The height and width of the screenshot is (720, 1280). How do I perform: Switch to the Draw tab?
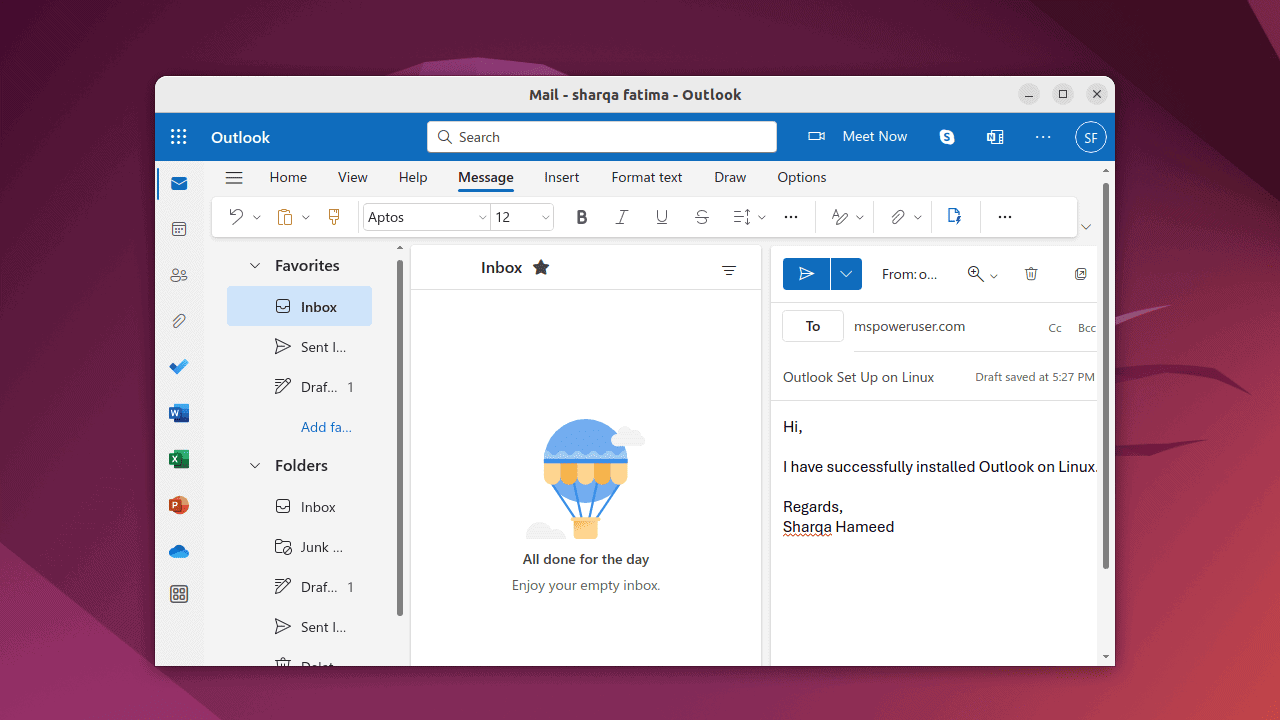point(730,177)
